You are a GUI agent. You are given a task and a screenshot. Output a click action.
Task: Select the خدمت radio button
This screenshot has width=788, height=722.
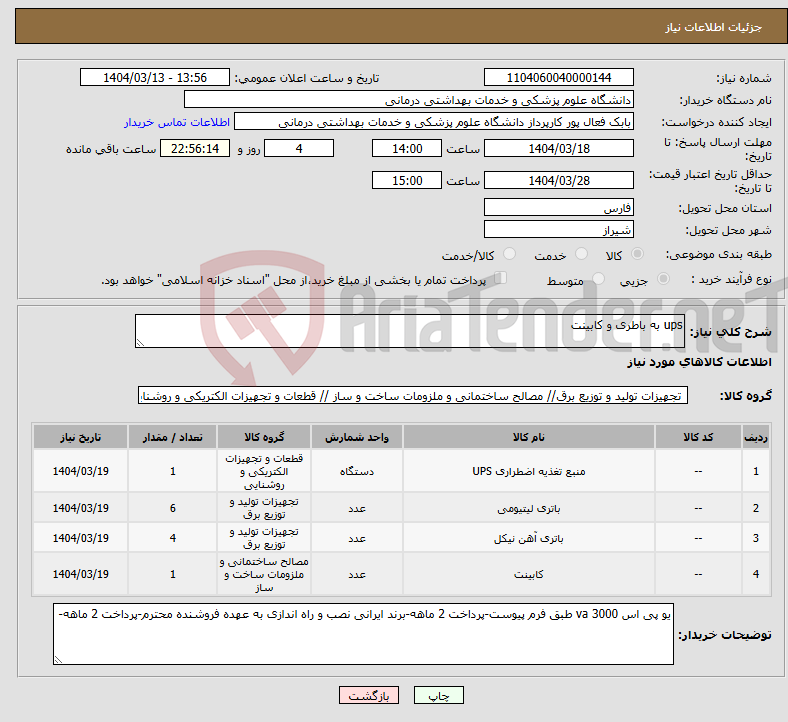[581, 254]
